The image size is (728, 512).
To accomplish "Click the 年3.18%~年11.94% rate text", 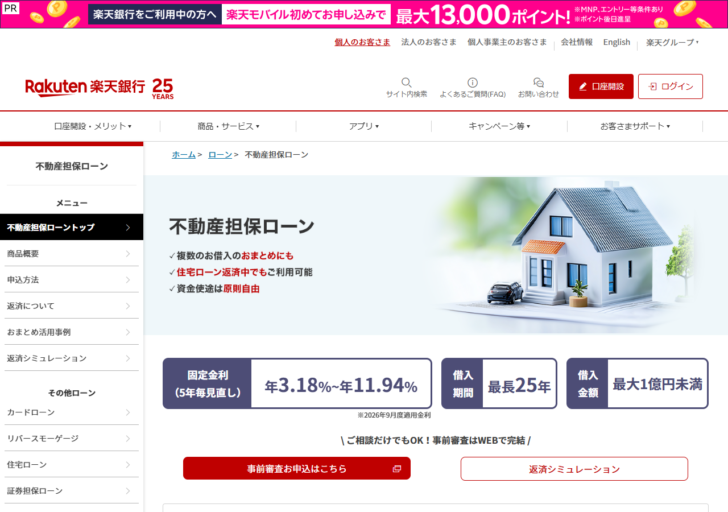I will click(341, 385).
